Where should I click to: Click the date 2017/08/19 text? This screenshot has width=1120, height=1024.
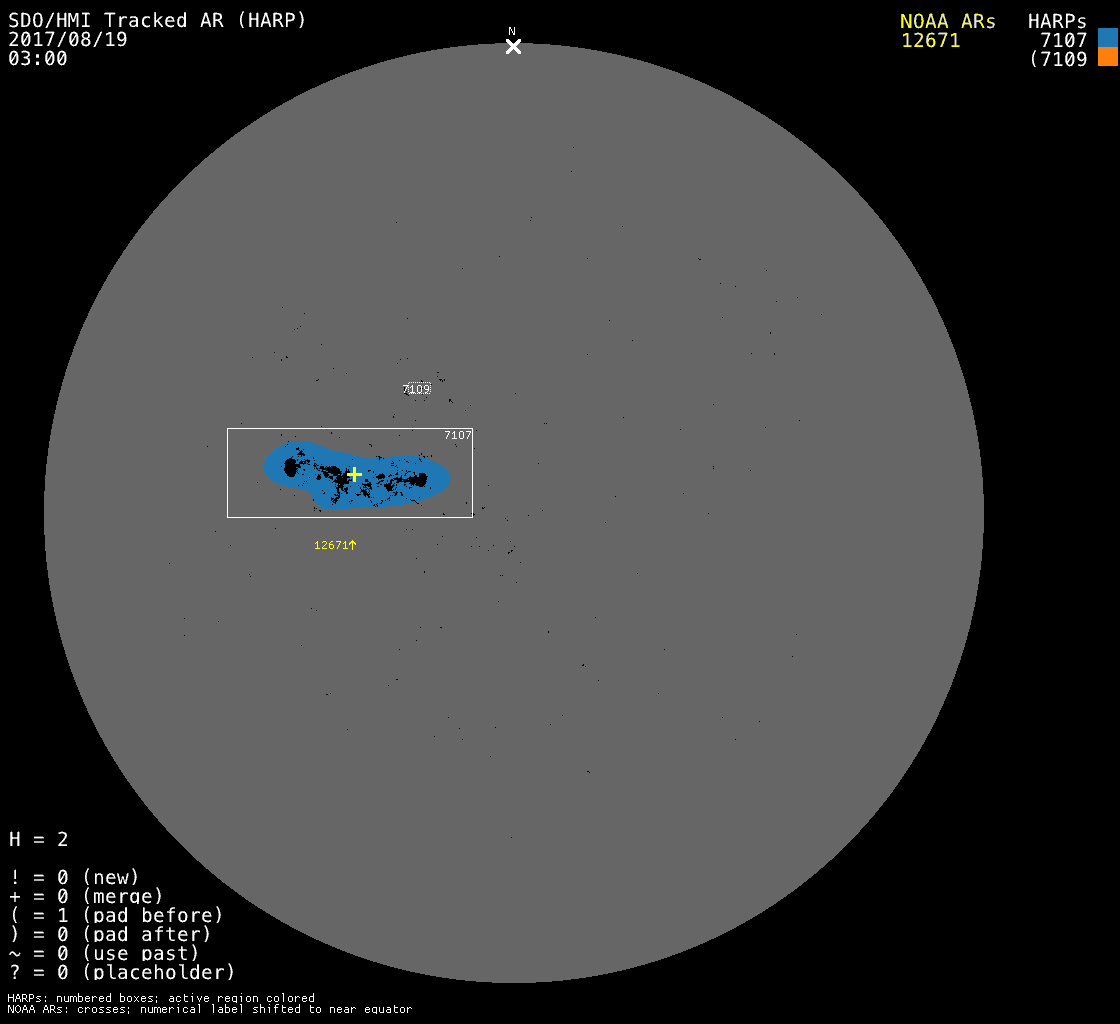68,39
